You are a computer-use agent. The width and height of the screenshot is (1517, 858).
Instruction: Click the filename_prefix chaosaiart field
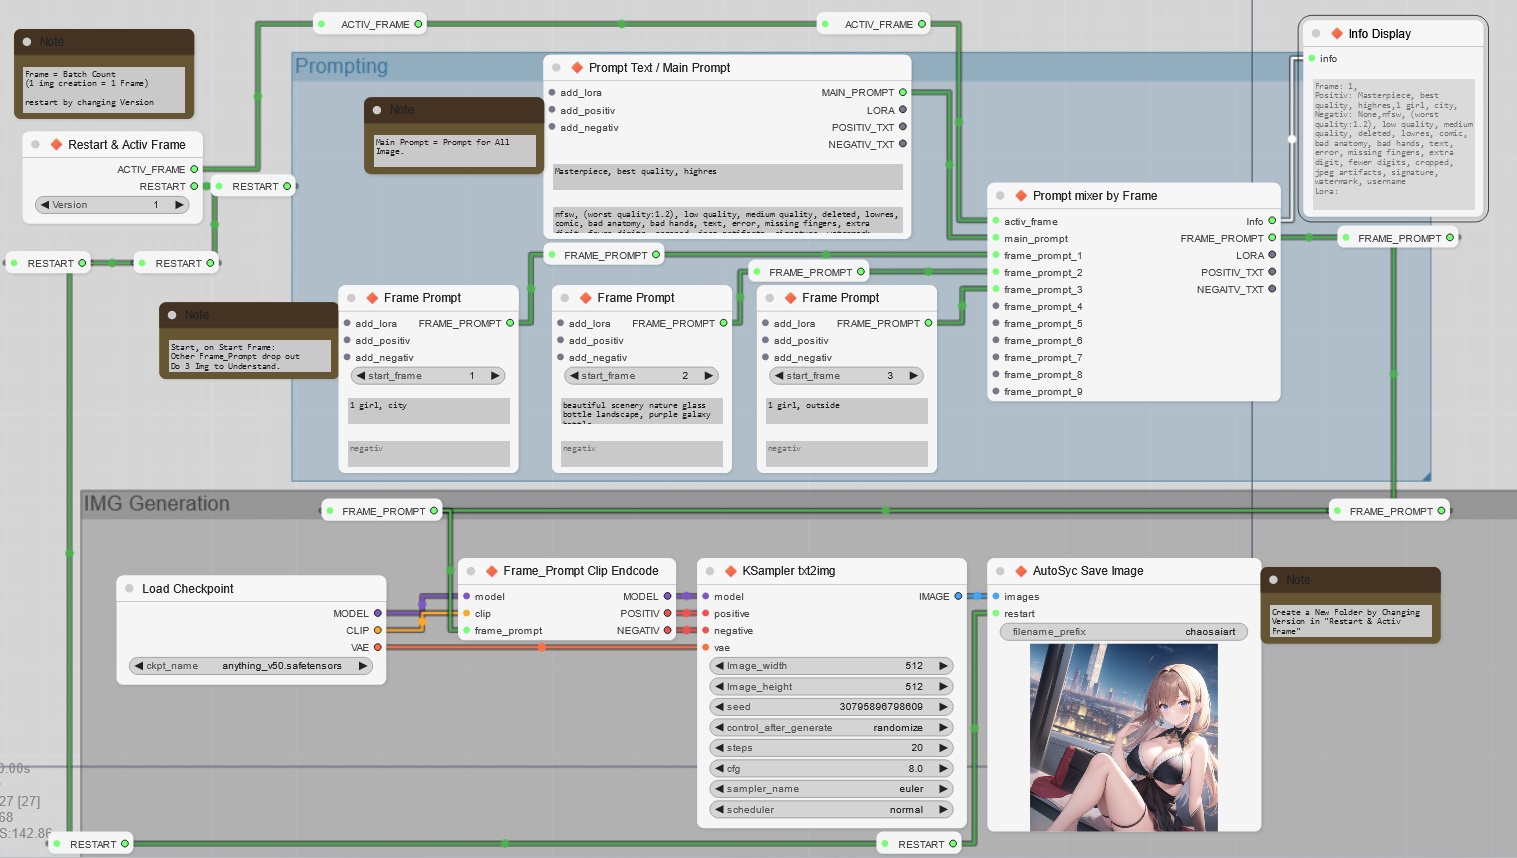tap(1123, 632)
